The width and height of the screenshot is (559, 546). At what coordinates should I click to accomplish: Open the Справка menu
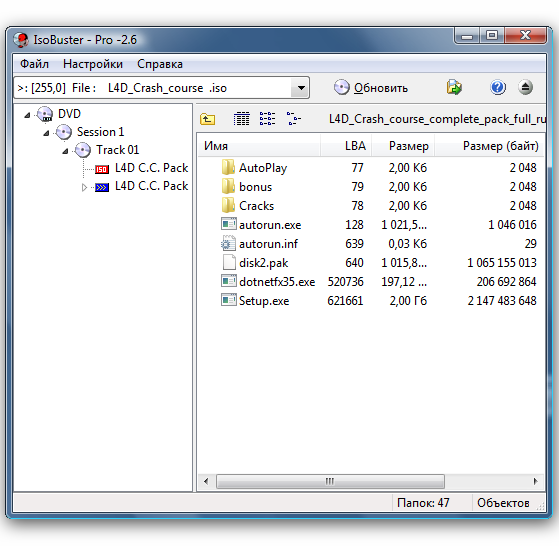[x=160, y=64]
